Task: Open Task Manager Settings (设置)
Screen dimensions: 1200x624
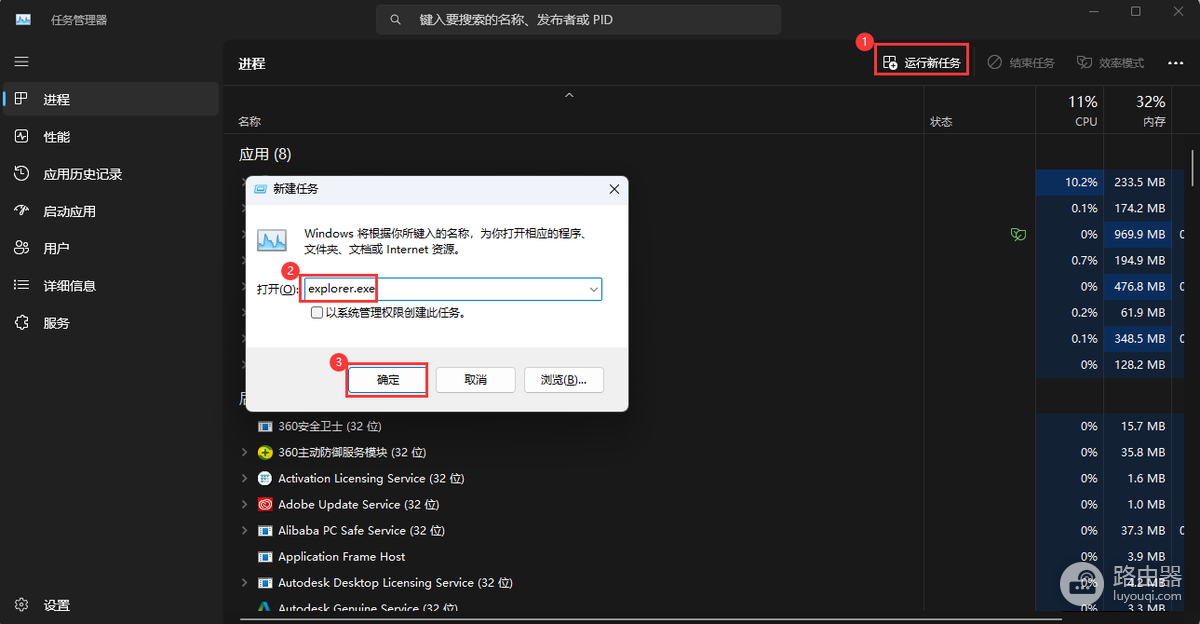Action: 111,605
